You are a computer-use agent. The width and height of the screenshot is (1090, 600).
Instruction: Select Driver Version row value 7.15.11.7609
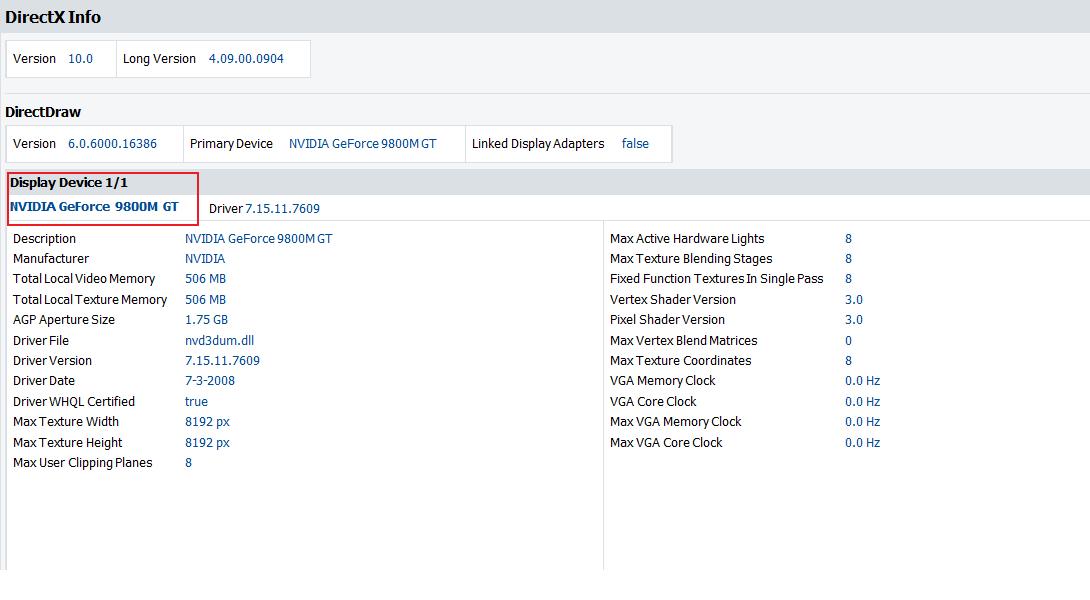[x=222, y=361]
